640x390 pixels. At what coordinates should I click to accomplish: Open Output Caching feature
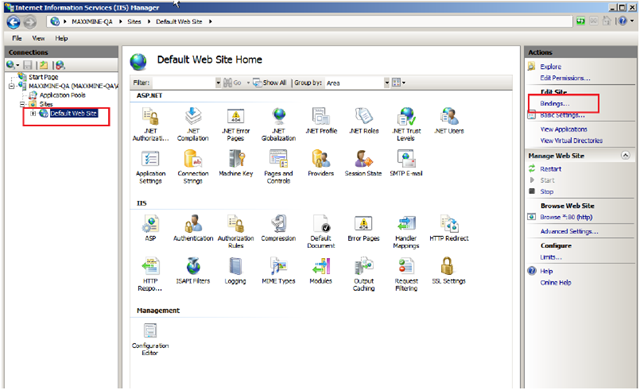click(364, 274)
